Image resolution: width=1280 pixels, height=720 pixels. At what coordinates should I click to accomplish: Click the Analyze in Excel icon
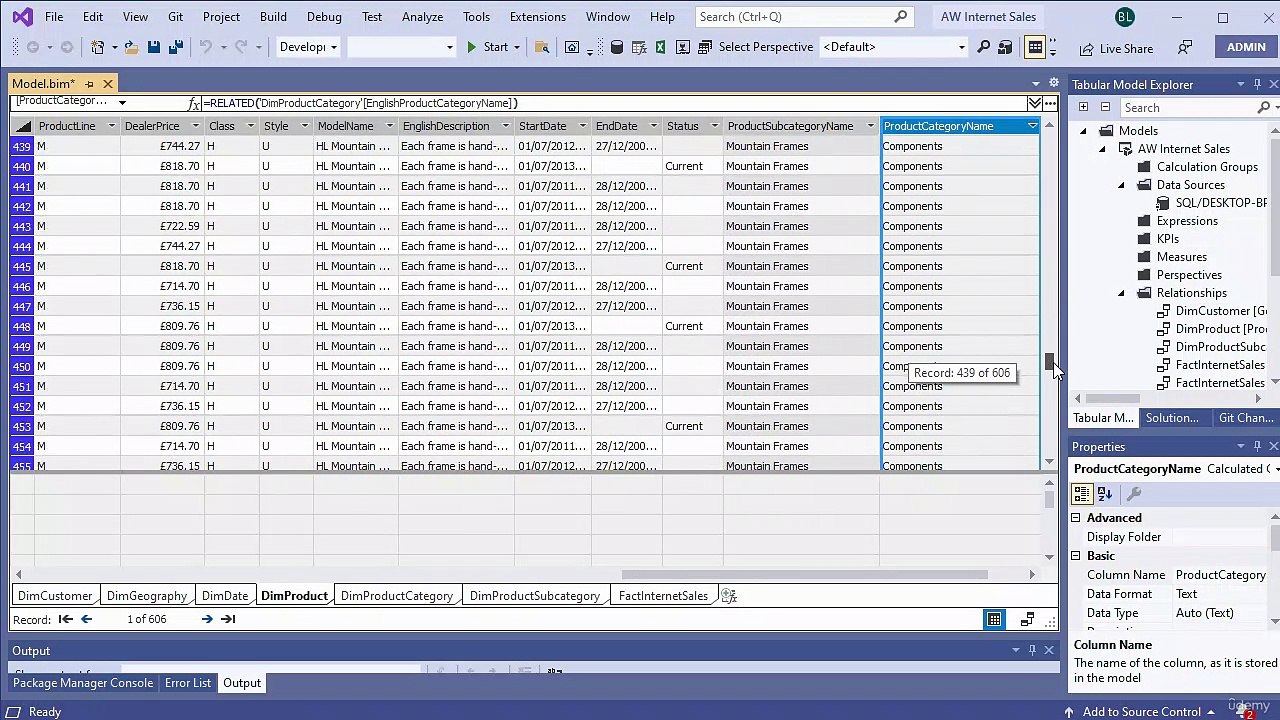(x=661, y=47)
